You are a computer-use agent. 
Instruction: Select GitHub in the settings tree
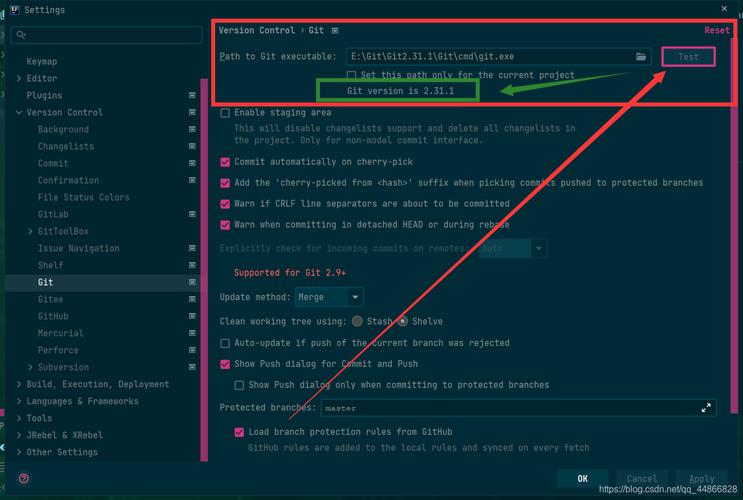tap(53, 317)
